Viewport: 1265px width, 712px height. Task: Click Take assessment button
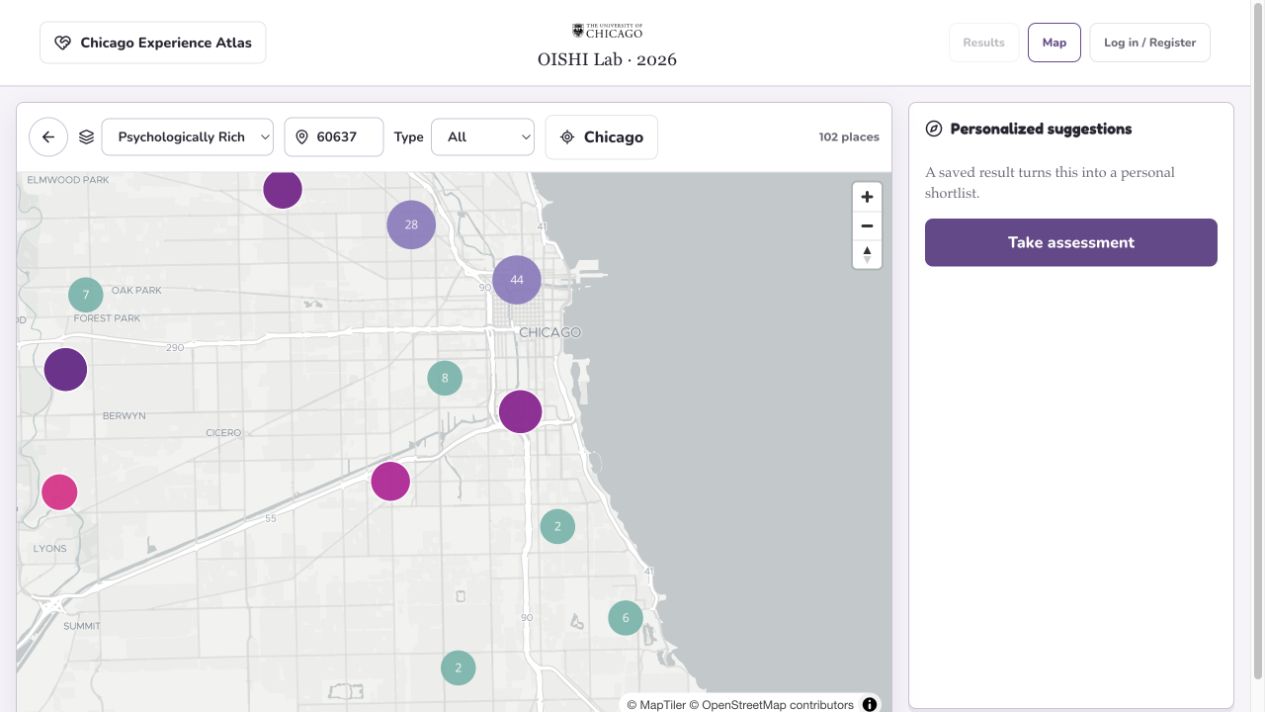coord(1071,243)
